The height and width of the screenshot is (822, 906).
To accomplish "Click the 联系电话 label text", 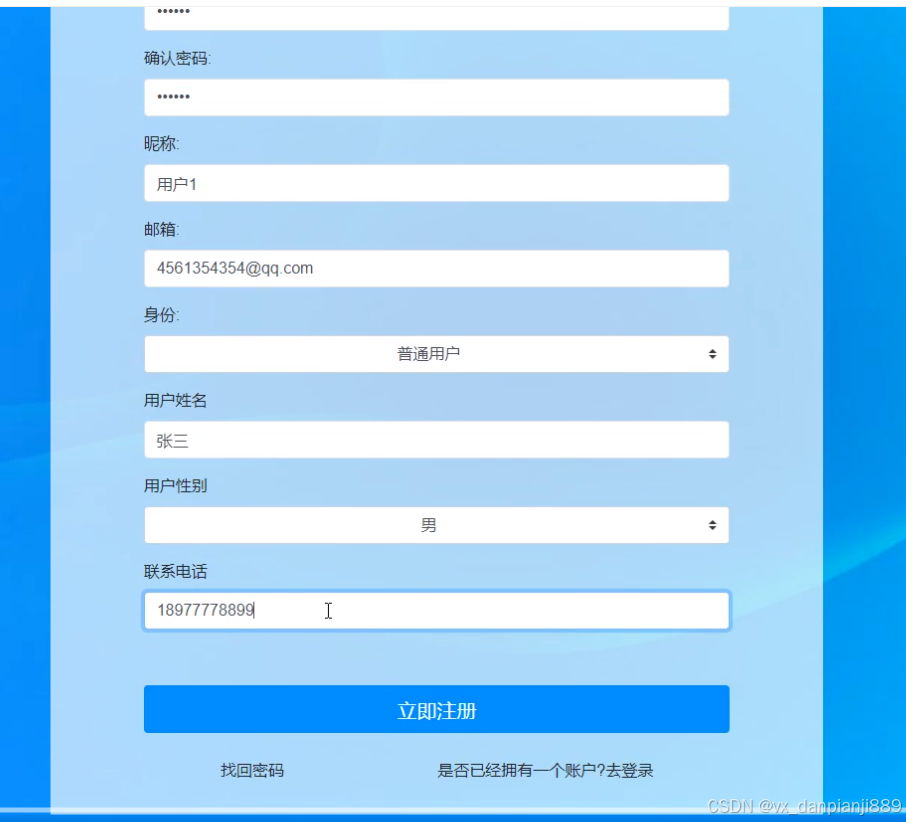I will (x=175, y=572).
